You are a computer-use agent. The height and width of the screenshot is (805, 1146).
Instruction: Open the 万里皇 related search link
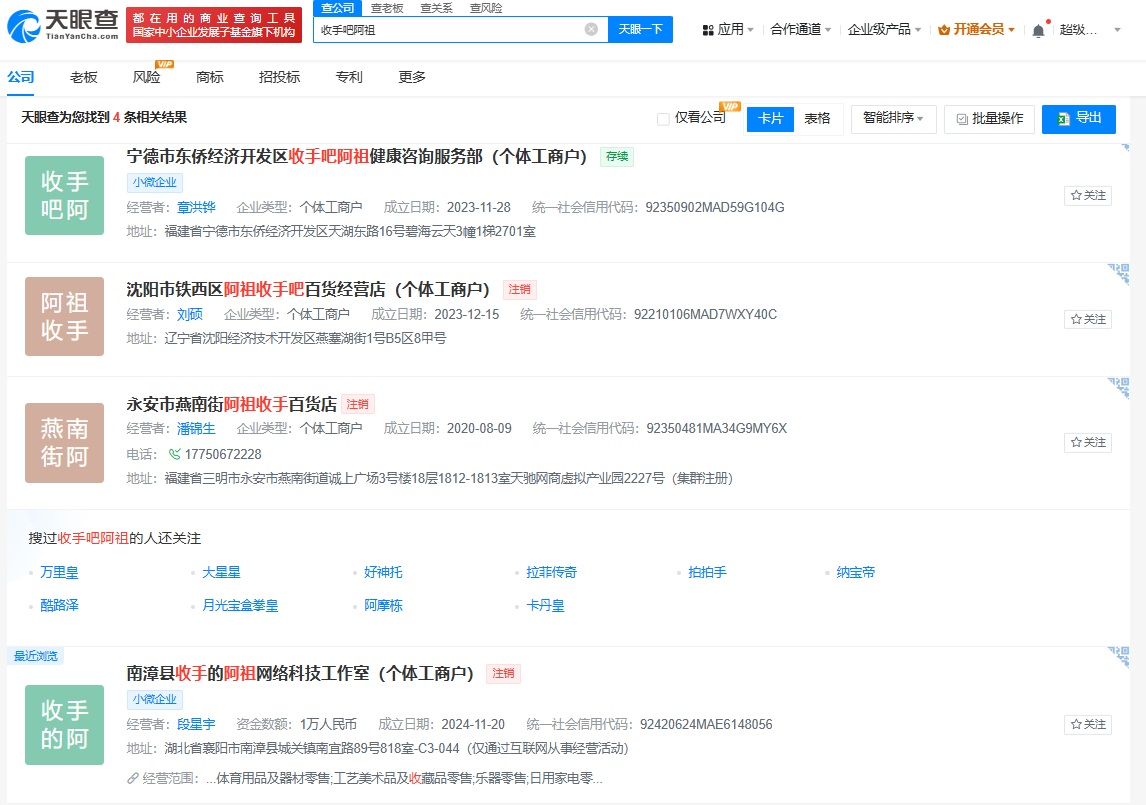click(x=59, y=572)
